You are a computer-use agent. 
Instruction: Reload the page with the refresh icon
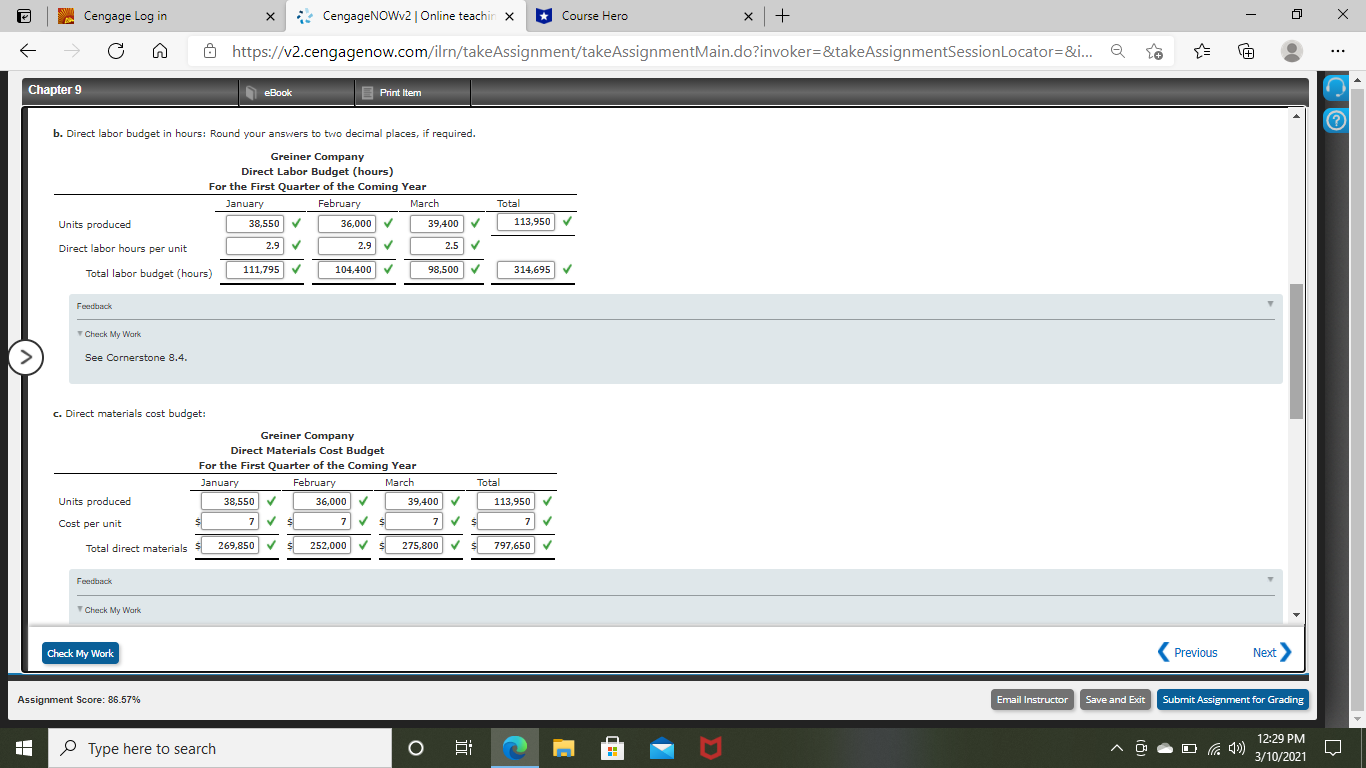click(115, 51)
